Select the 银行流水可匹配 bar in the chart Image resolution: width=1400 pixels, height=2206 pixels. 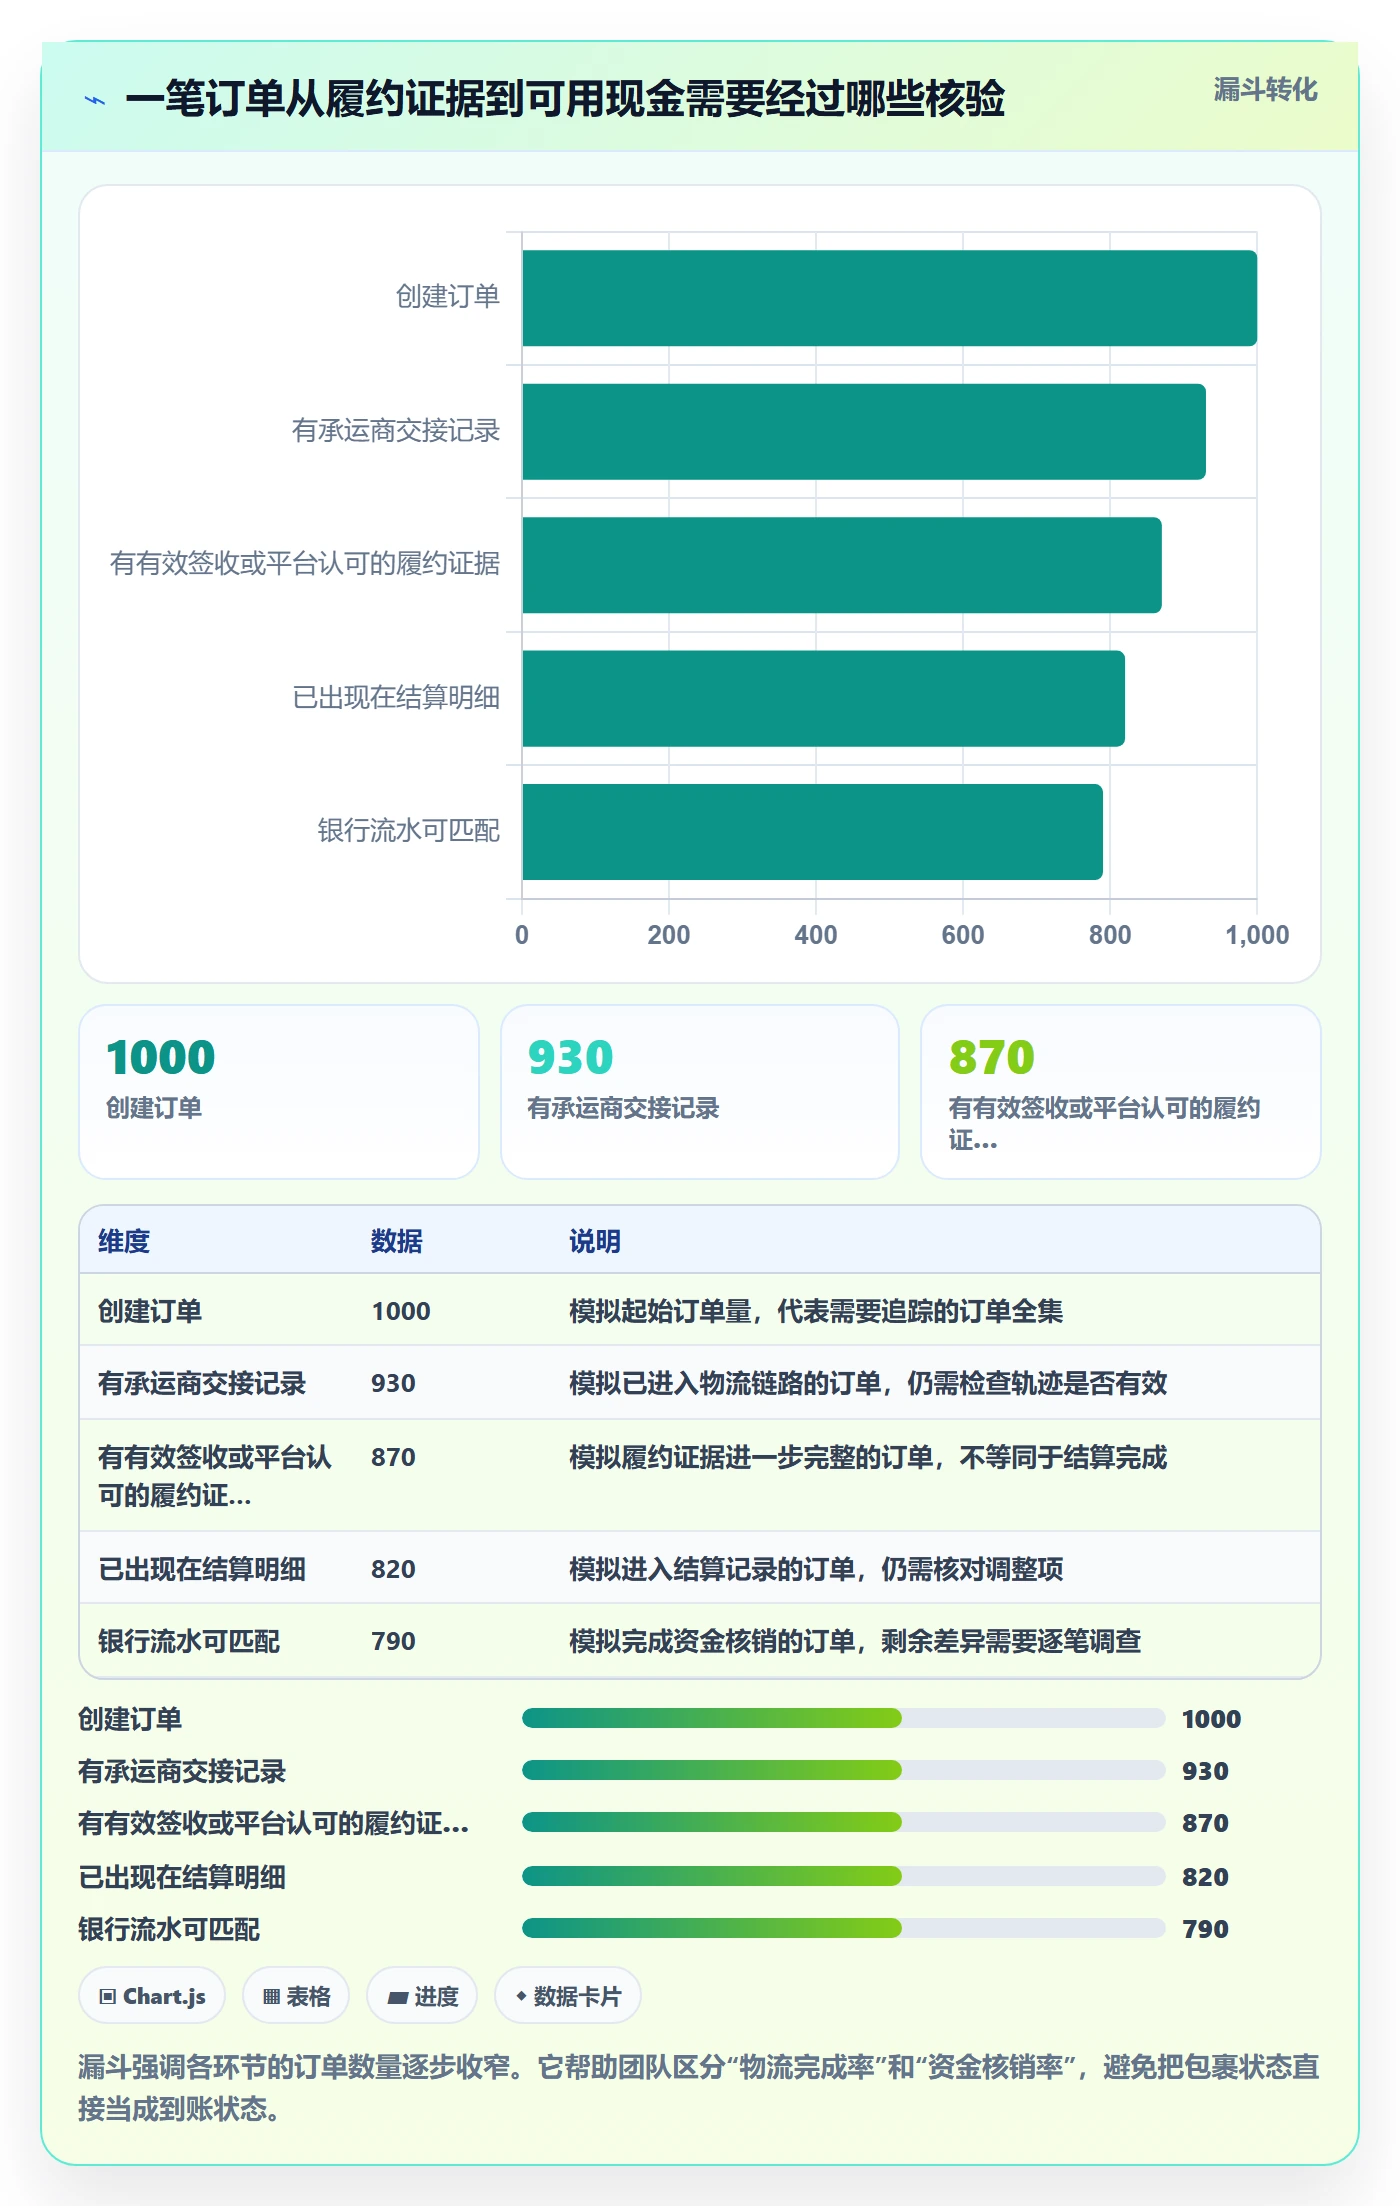tap(812, 832)
